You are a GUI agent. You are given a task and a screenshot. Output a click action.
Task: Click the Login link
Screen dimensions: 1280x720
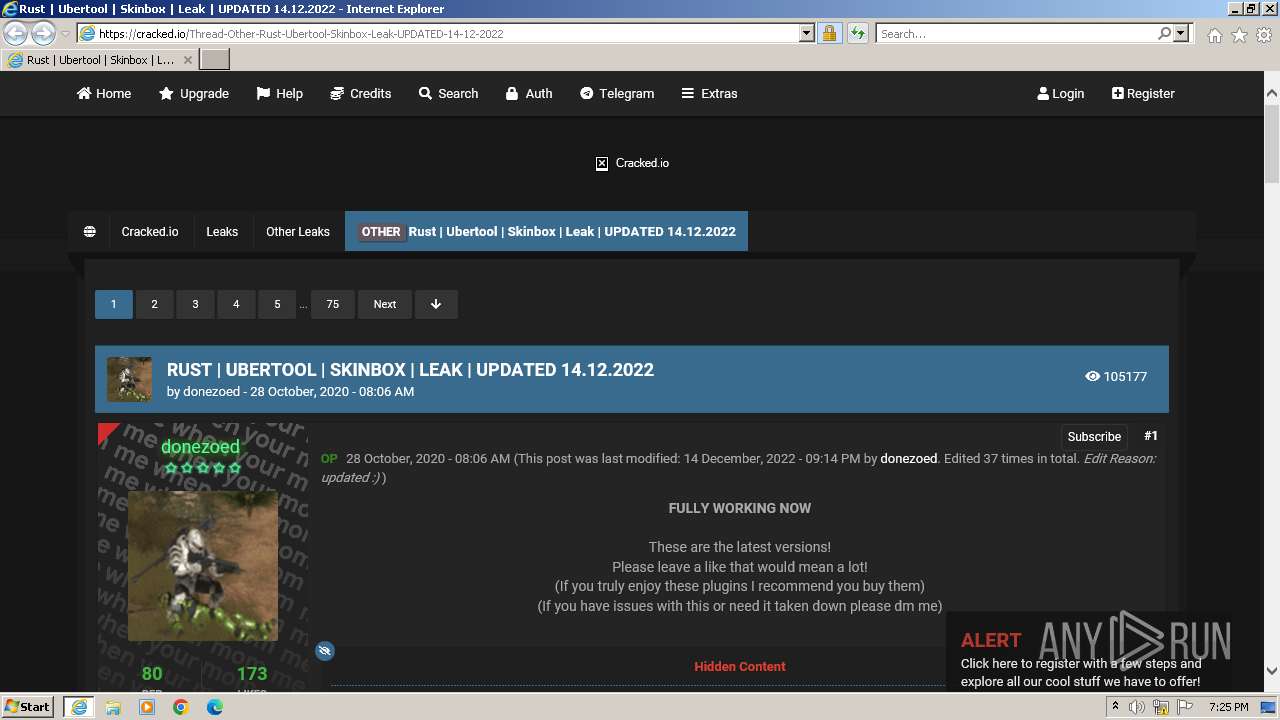(x=1061, y=93)
